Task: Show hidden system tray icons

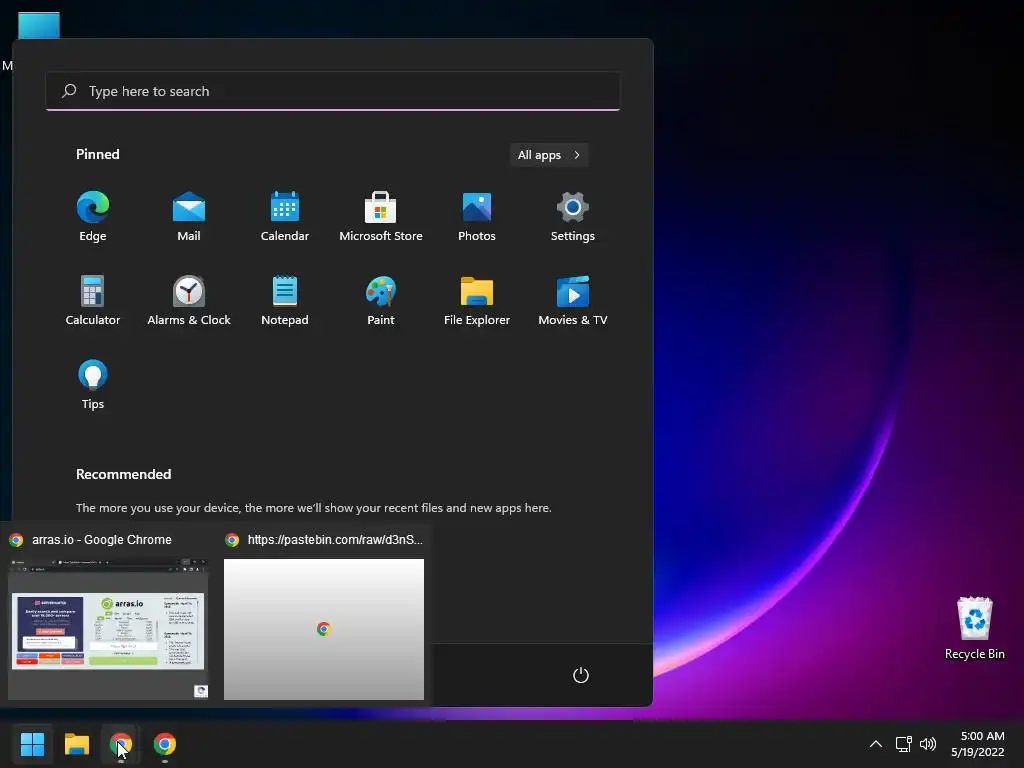Action: coord(876,744)
